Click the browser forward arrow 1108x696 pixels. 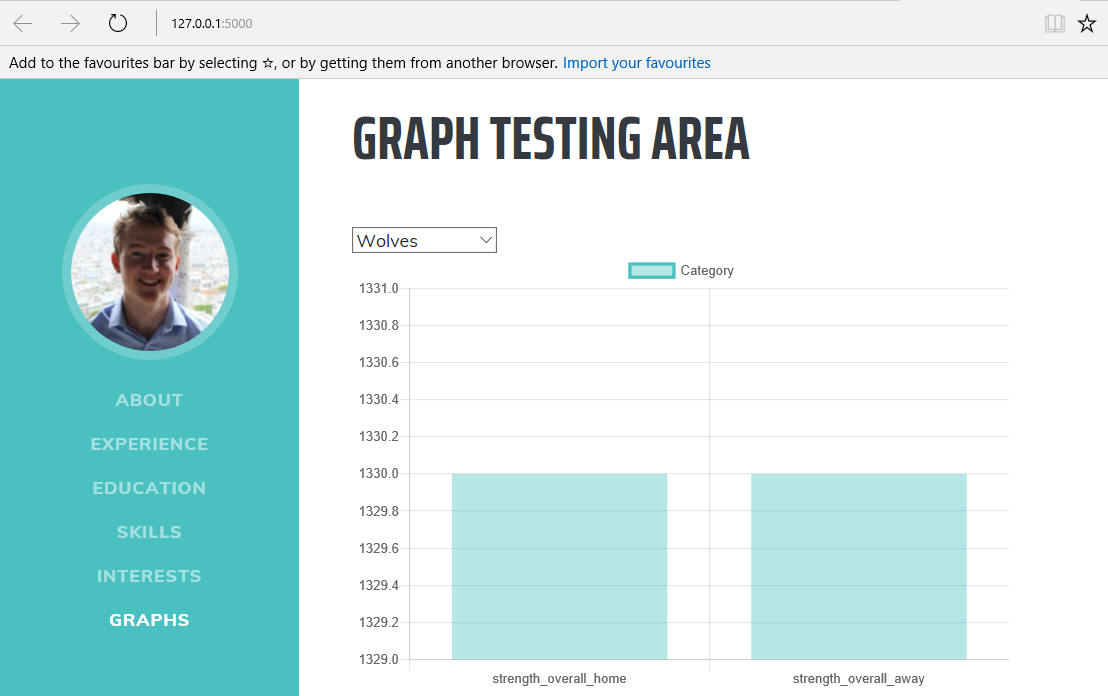coord(70,24)
